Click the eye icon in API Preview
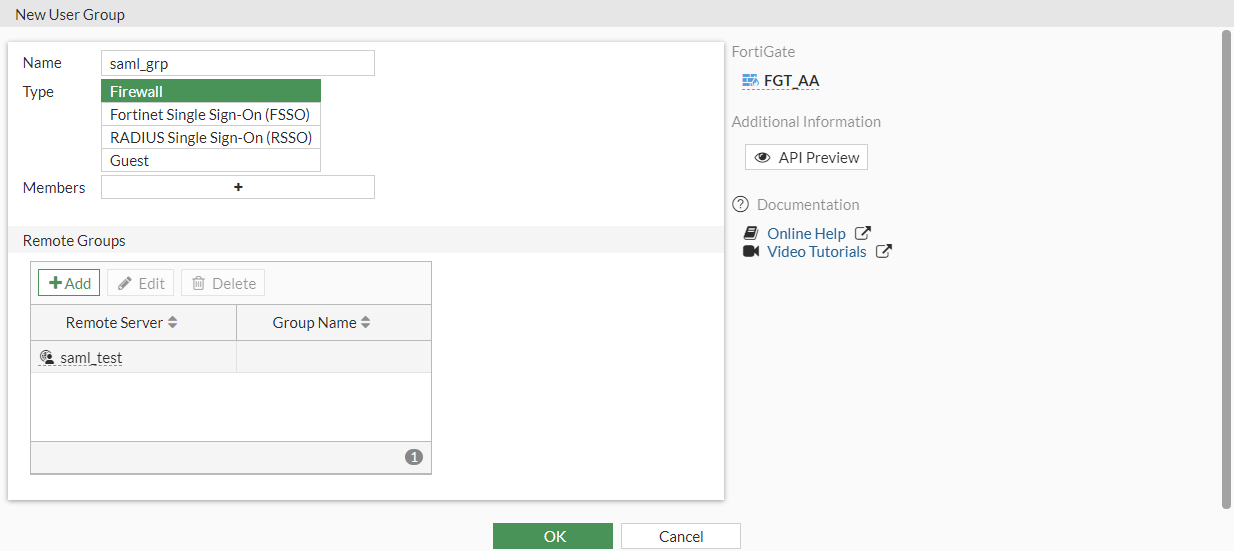Image resolution: width=1234 pixels, height=551 pixels. coord(763,158)
